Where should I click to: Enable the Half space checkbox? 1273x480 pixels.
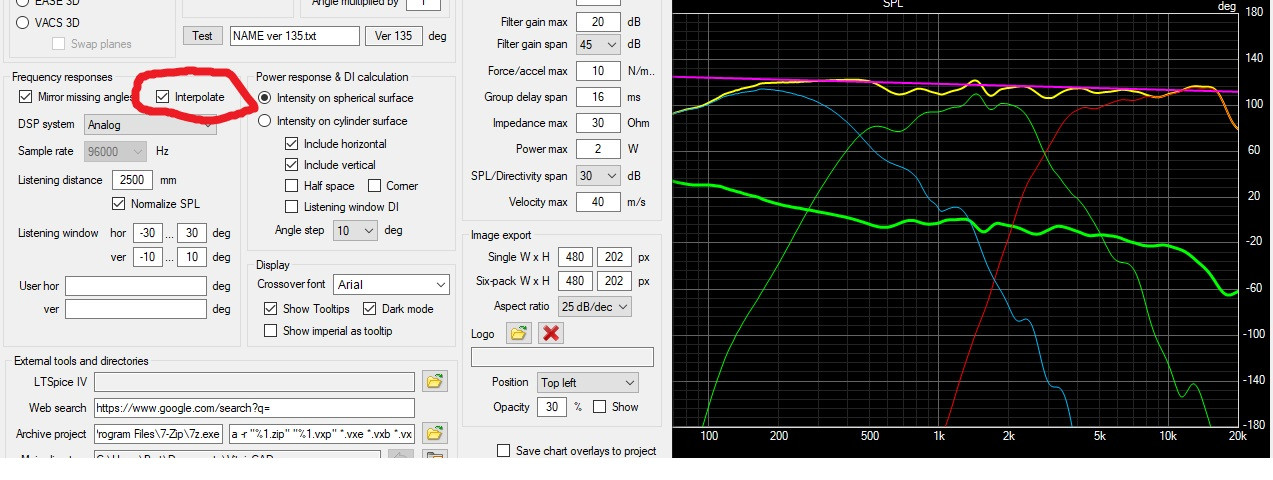click(291, 186)
